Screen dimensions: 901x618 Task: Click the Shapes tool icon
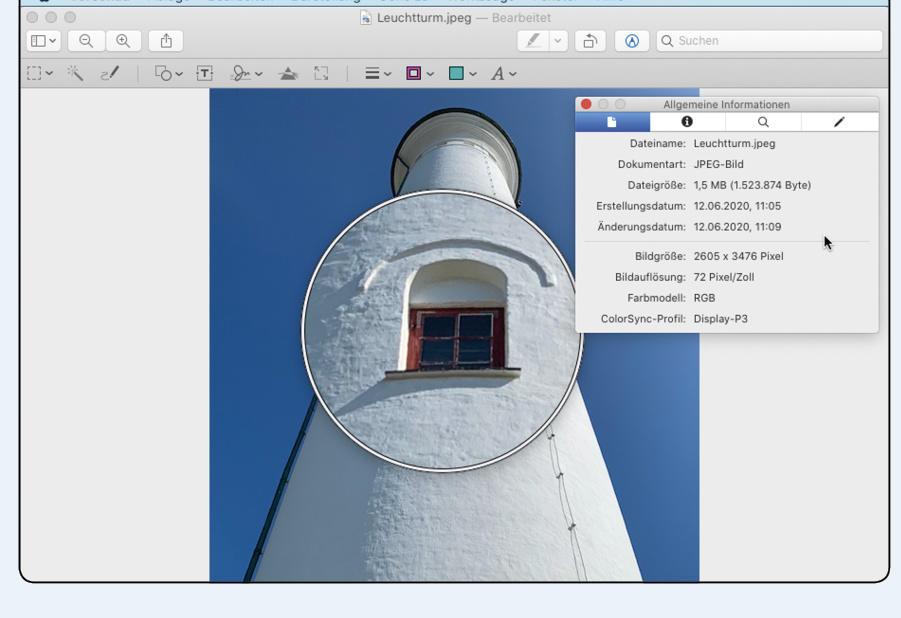(163, 73)
